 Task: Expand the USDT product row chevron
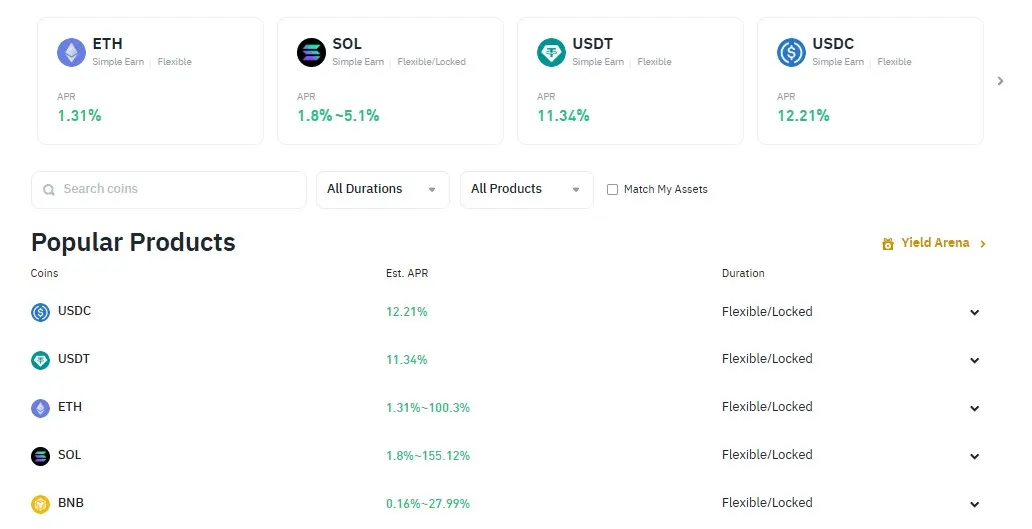(x=975, y=361)
